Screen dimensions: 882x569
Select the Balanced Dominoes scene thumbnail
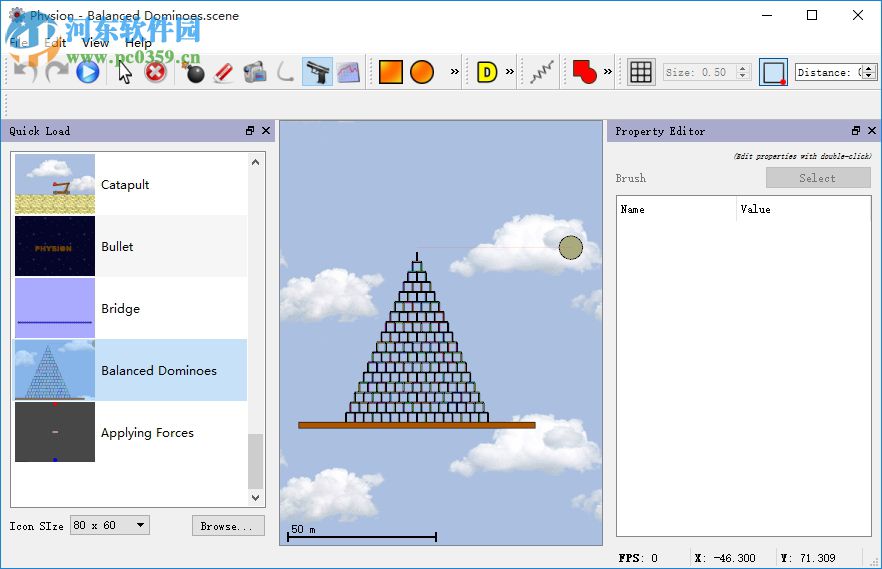(55, 370)
